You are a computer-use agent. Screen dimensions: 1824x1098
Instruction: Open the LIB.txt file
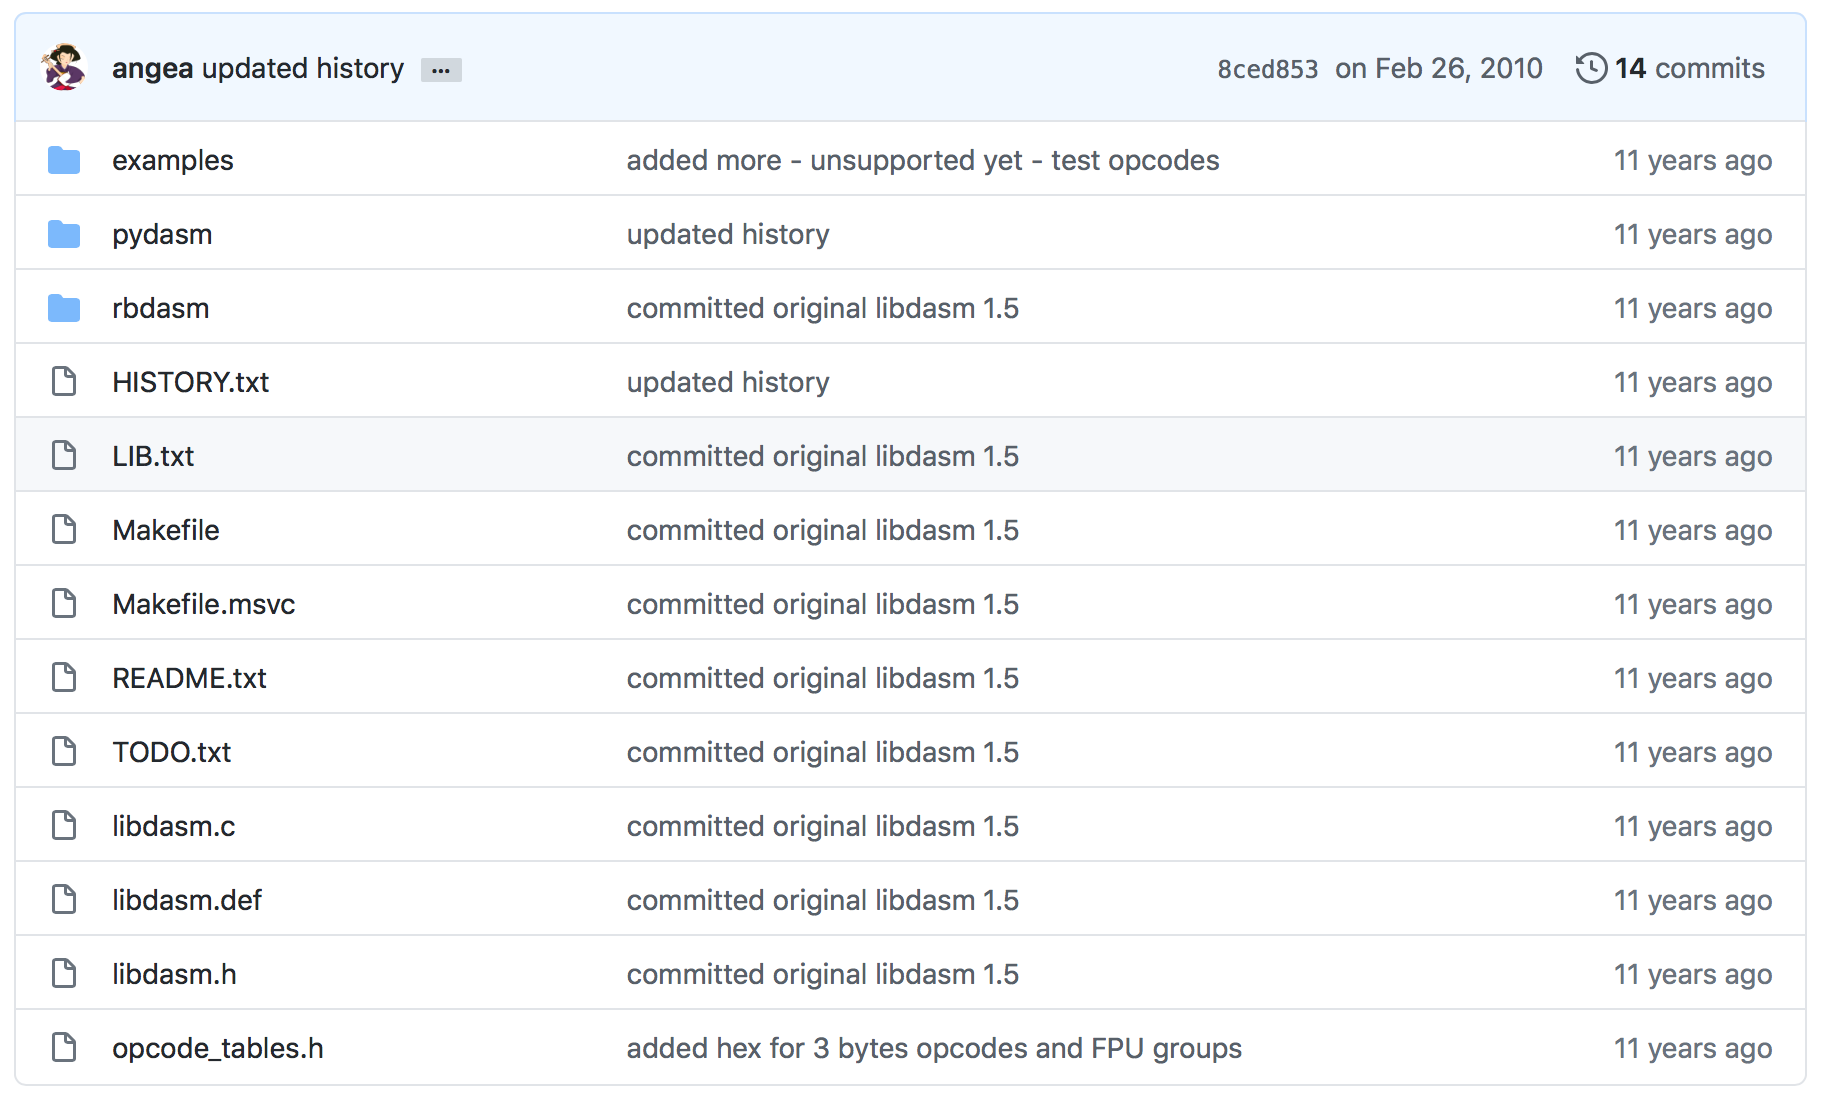coord(153,455)
